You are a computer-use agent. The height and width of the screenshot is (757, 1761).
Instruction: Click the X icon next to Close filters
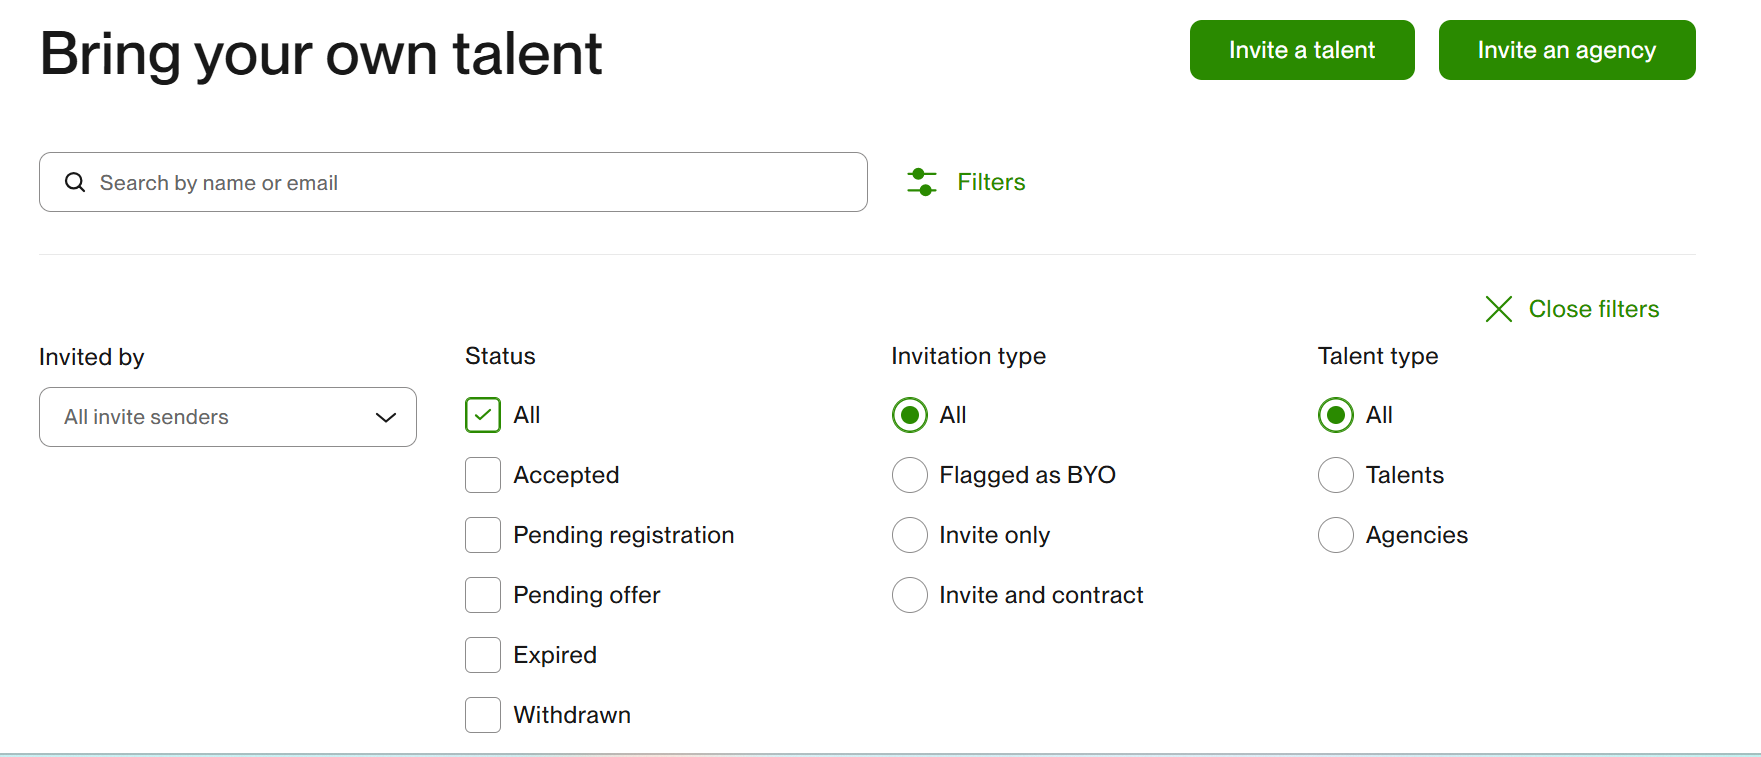1498,309
